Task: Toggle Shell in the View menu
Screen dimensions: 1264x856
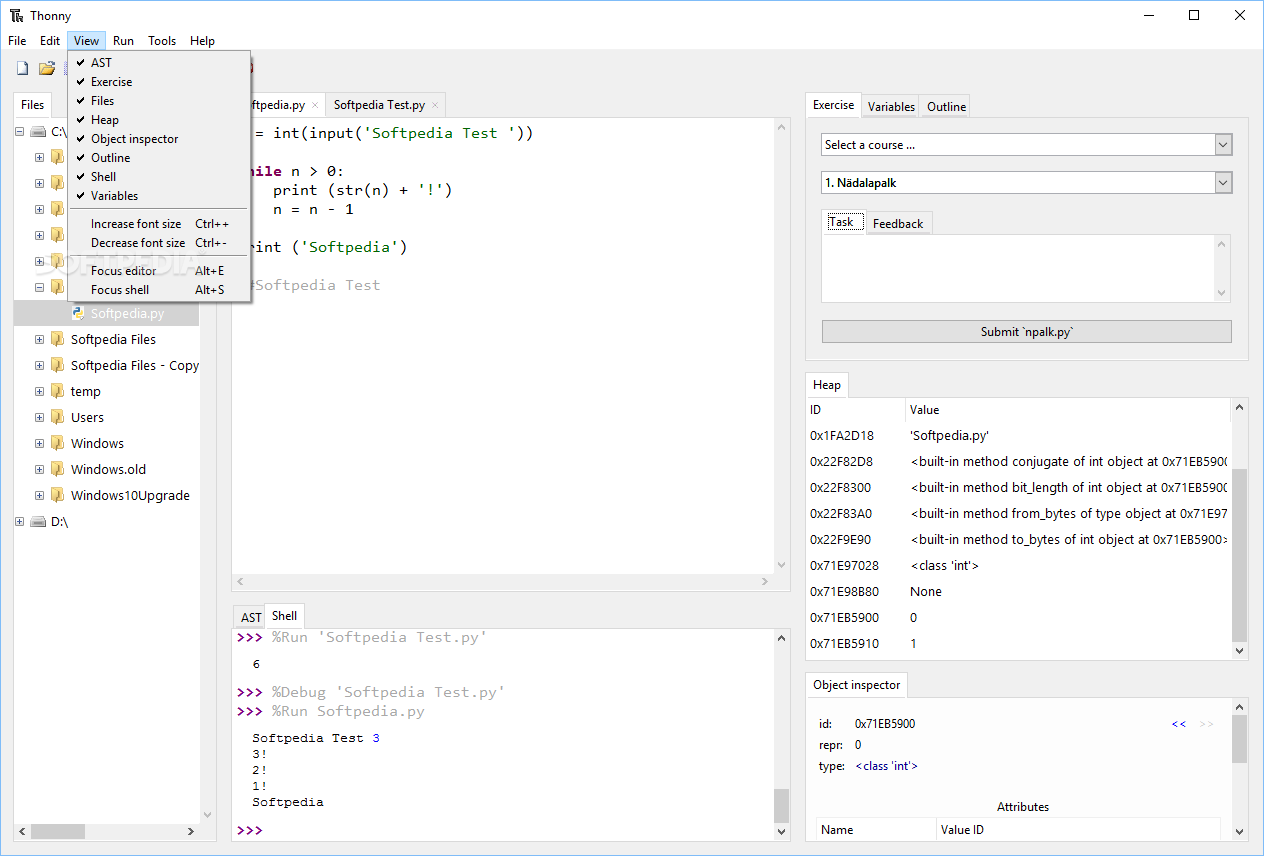Action: click(x=159, y=176)
